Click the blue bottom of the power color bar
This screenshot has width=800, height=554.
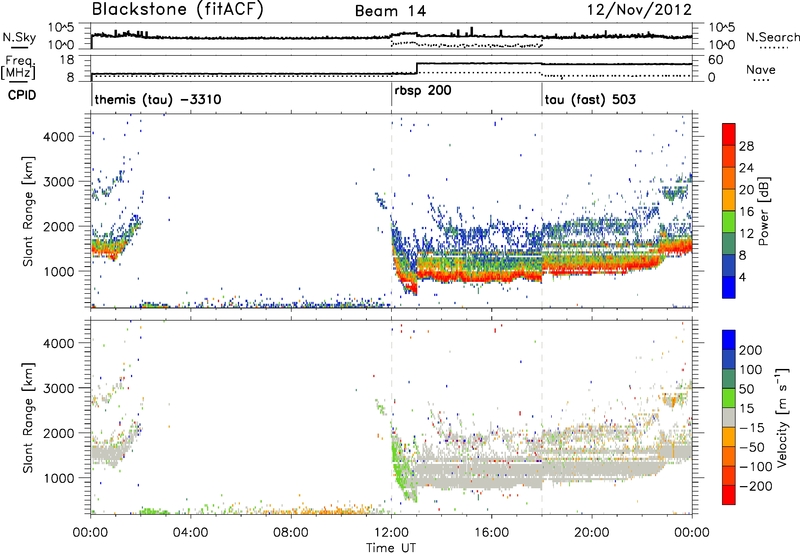(x=729, y=287)
